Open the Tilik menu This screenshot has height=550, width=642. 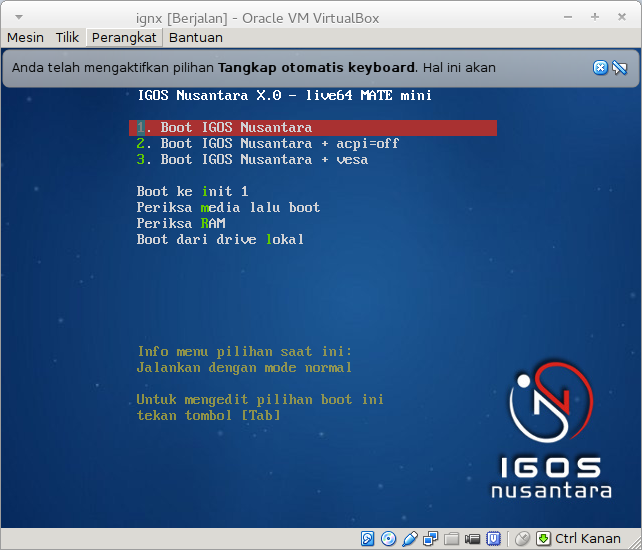click(67, 38)
